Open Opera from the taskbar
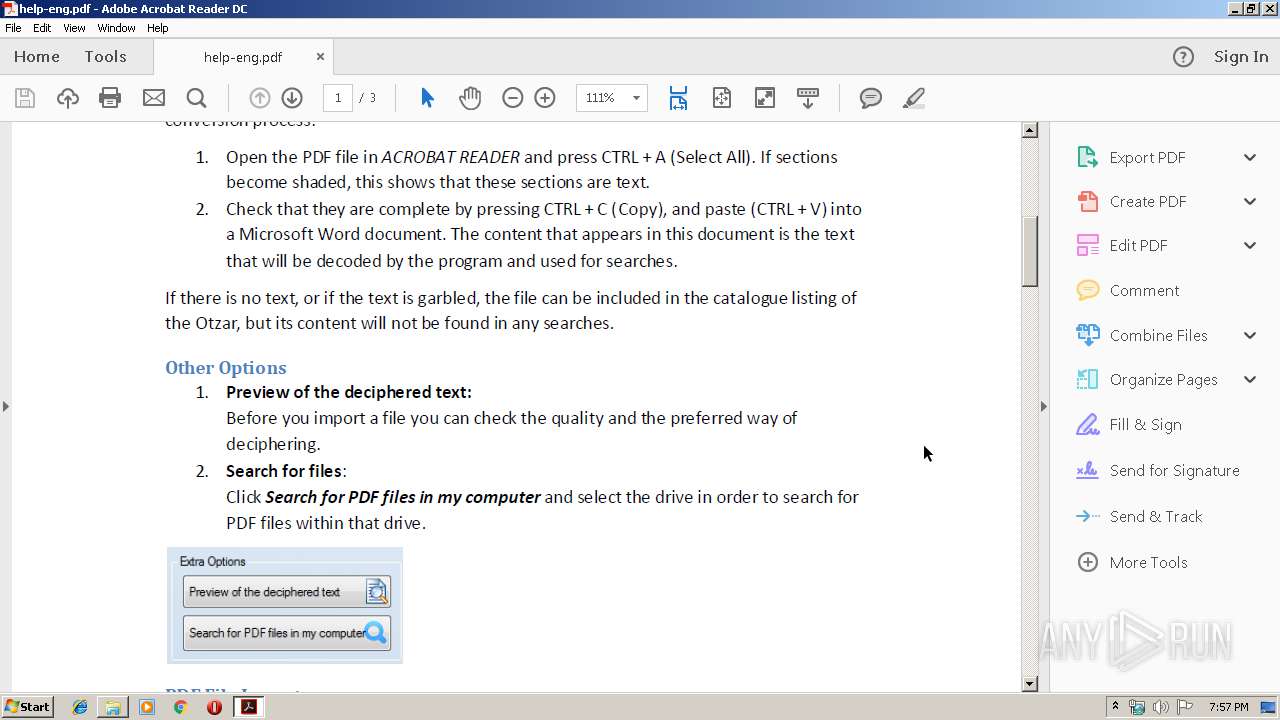 pos(214,707)
